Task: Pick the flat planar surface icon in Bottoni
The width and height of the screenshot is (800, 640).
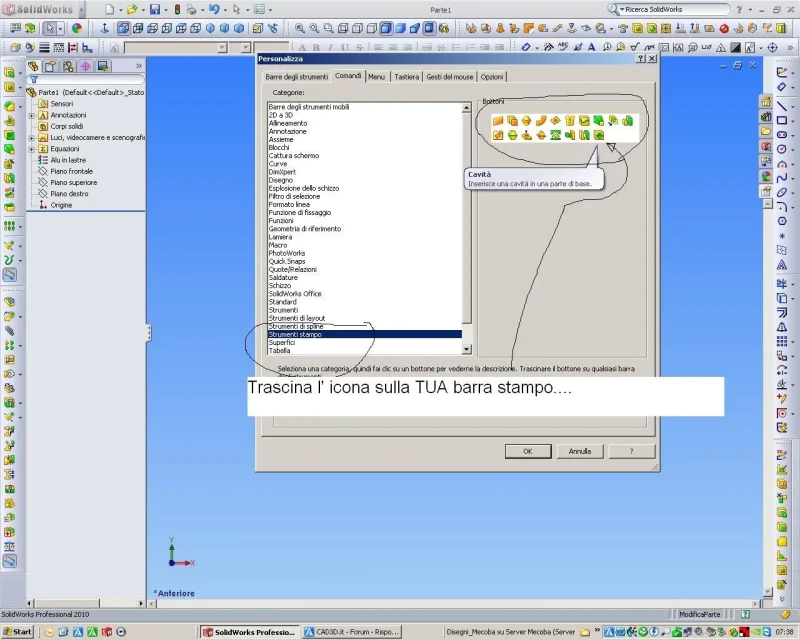Action: pyautogui.click(x=497, y=121)
